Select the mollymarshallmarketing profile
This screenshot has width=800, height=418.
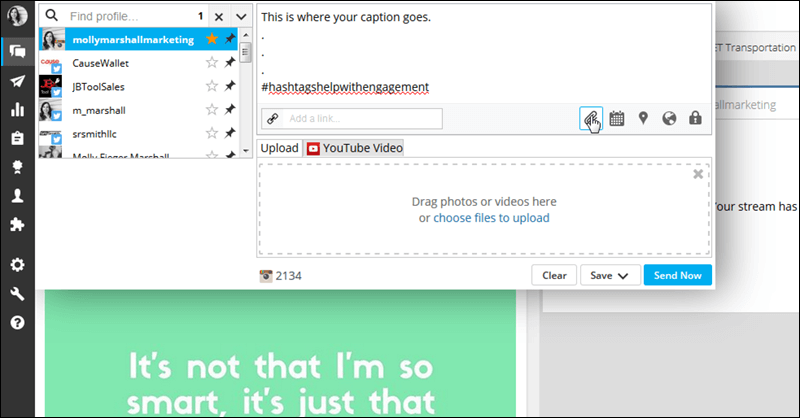coord(133,39)
